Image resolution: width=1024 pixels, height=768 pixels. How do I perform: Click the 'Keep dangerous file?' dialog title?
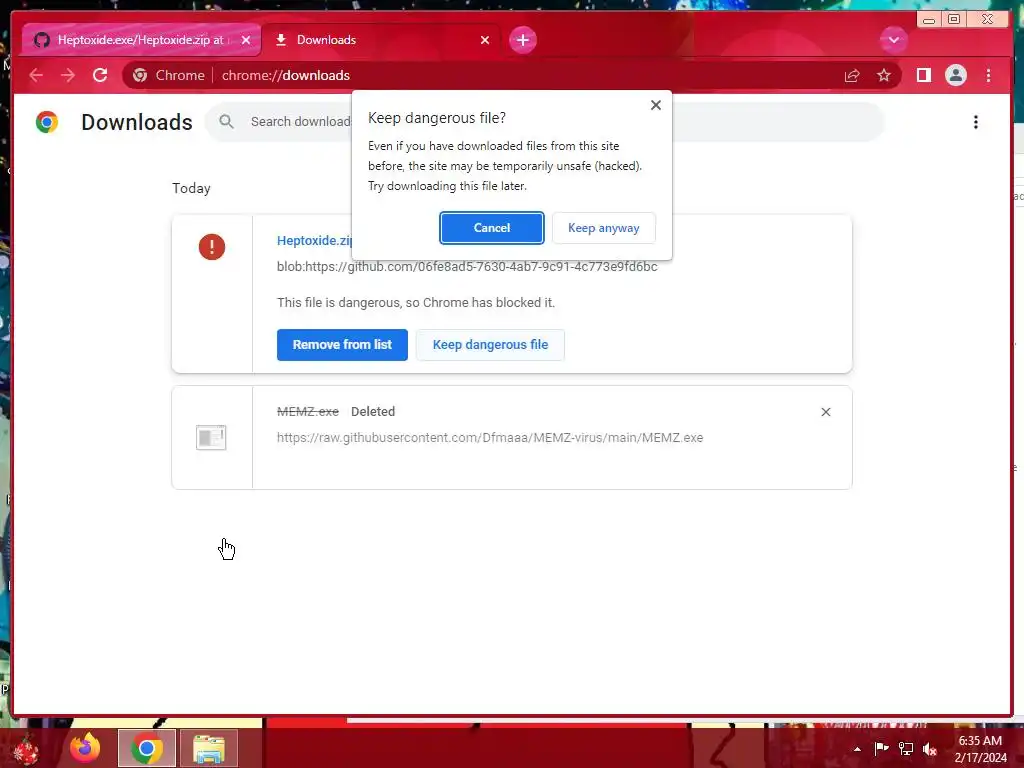(x=437, y=118)
